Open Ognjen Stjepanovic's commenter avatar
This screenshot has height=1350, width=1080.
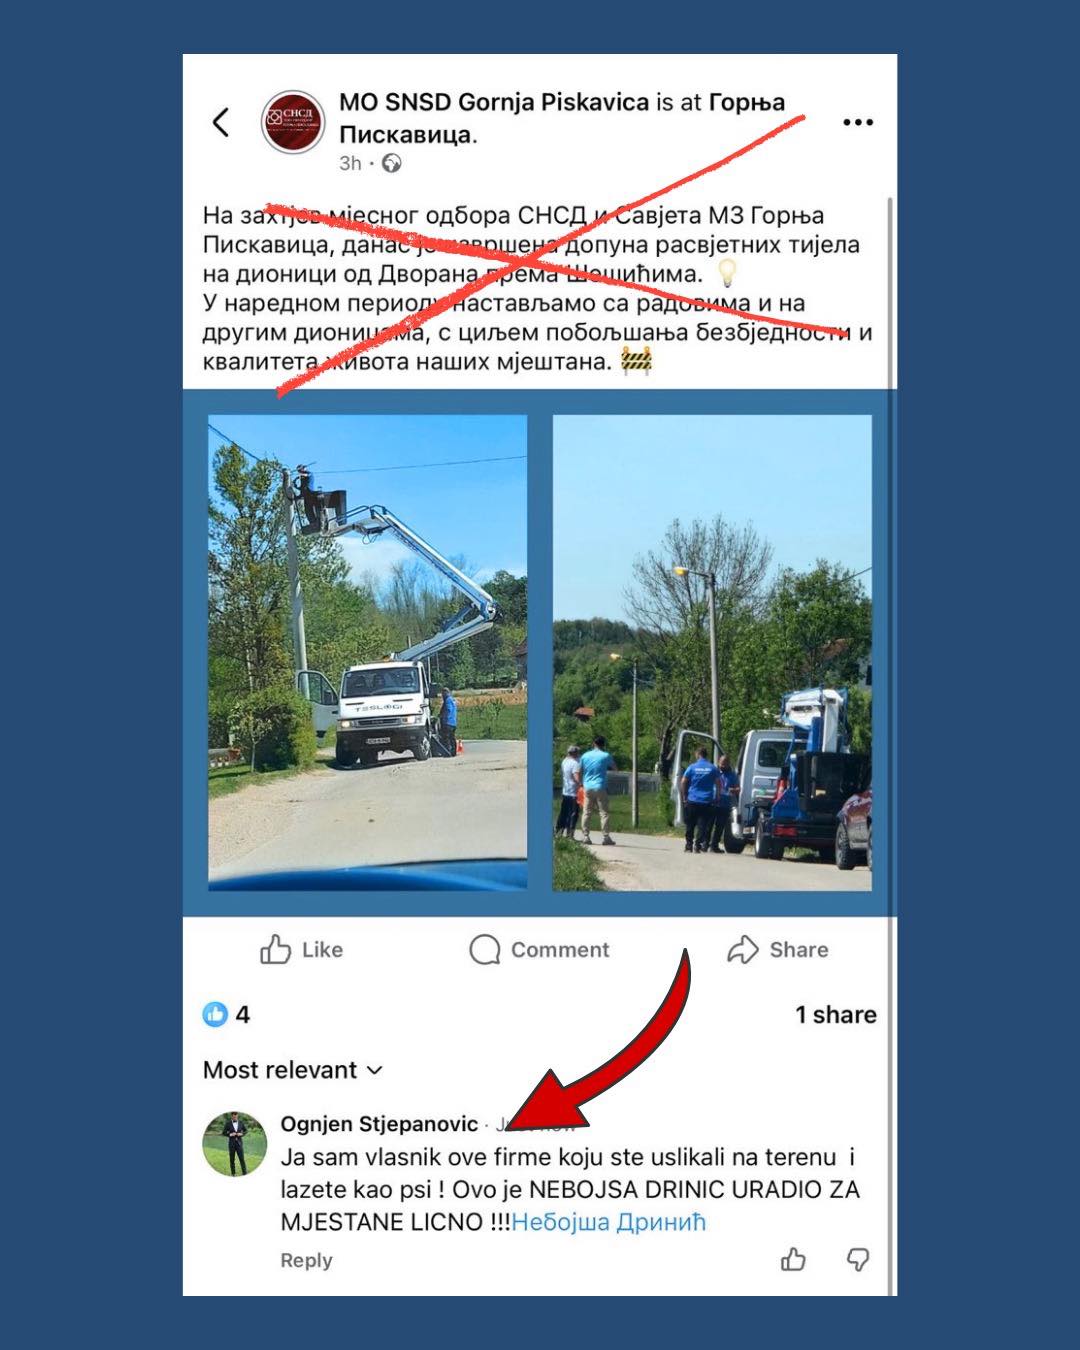[235, 1144]
